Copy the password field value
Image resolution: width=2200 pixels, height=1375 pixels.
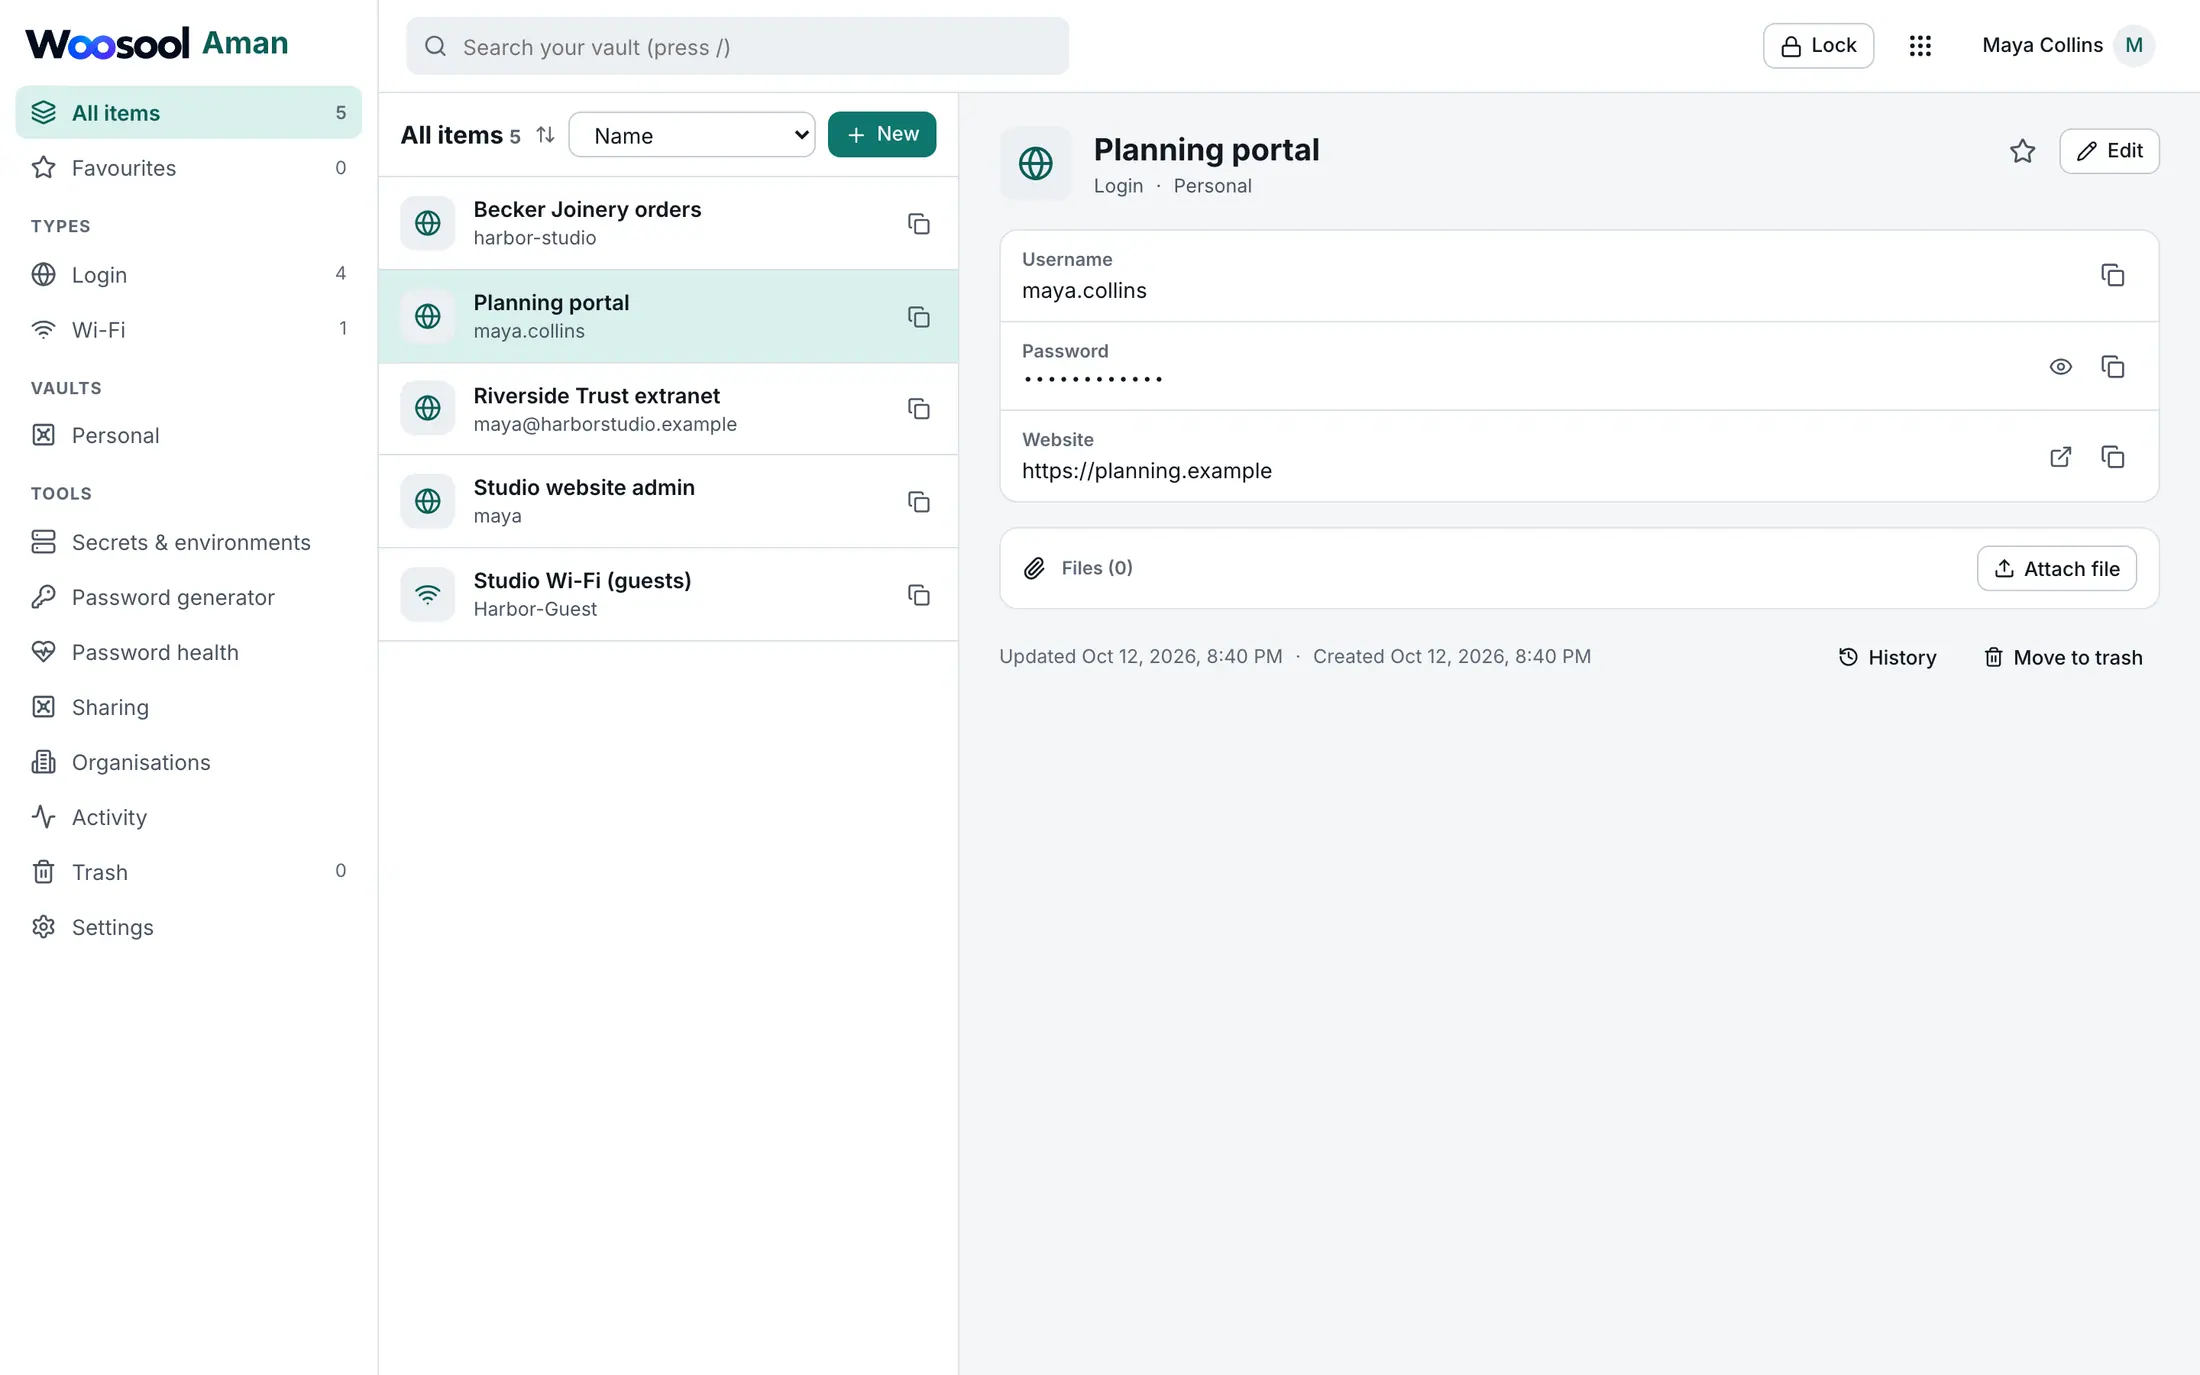[x=2112, y=367]
